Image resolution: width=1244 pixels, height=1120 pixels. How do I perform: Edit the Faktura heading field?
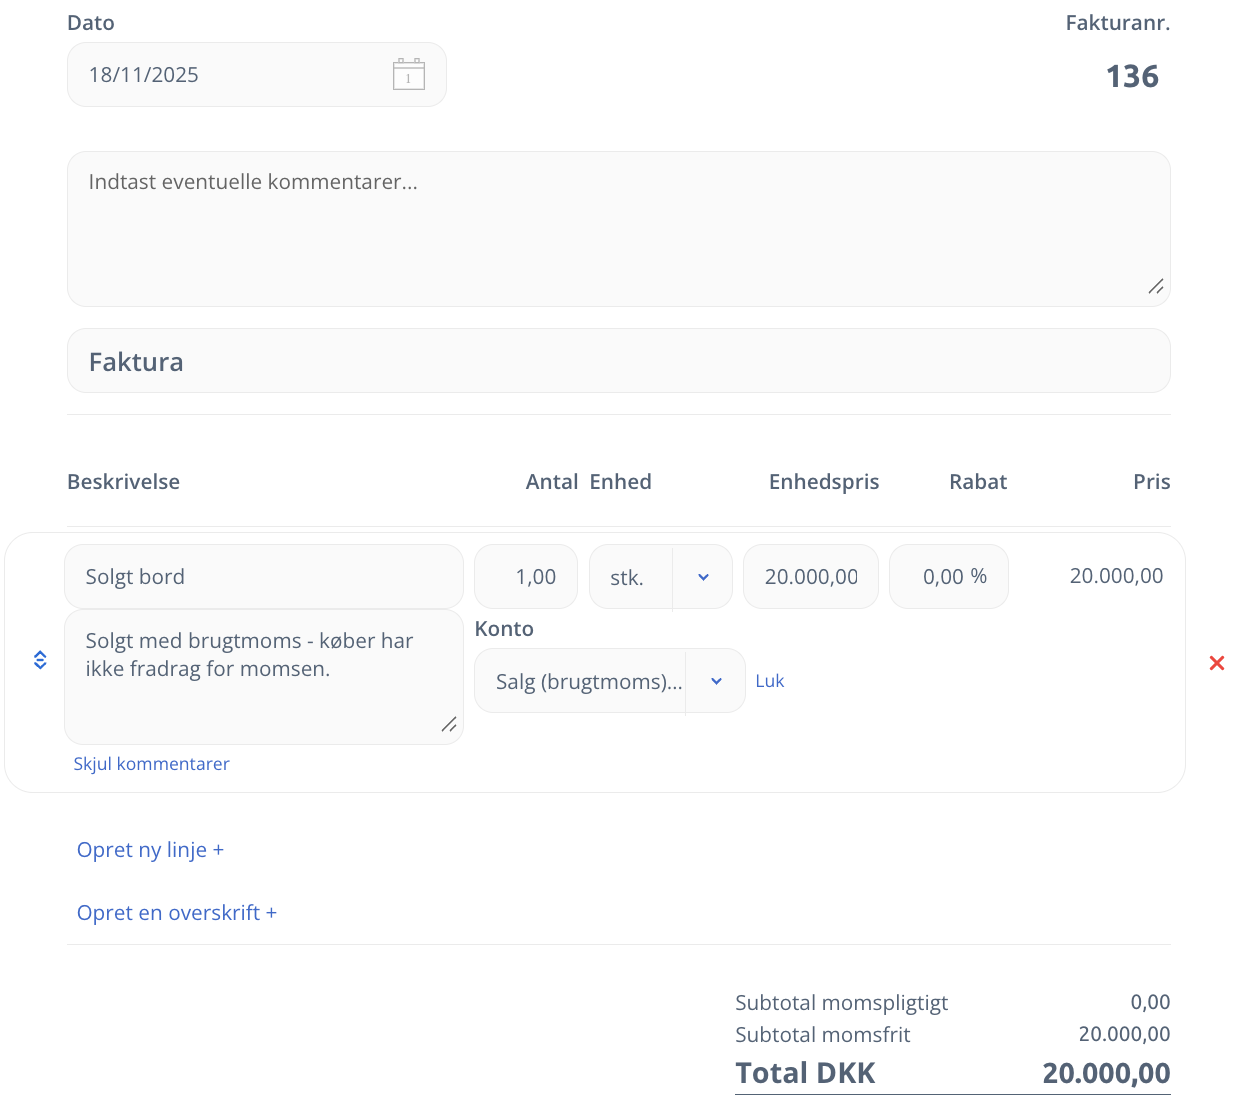click(618, 361)
